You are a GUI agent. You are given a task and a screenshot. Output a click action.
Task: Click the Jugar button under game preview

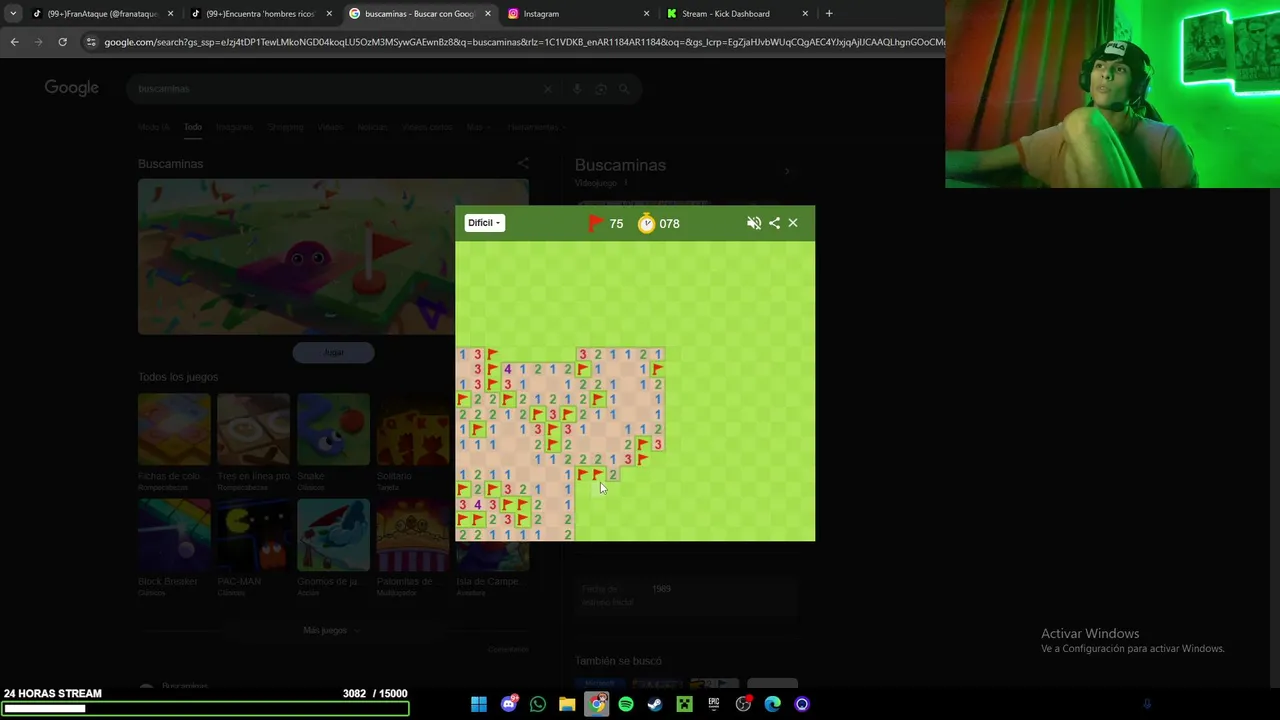334,352
